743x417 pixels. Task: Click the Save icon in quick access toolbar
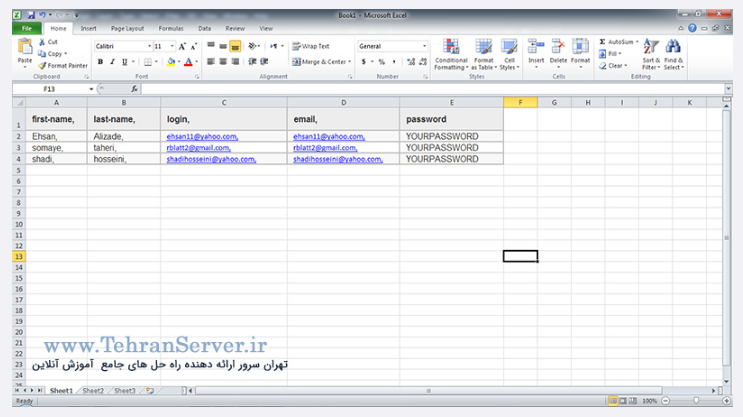pos(32,16)
